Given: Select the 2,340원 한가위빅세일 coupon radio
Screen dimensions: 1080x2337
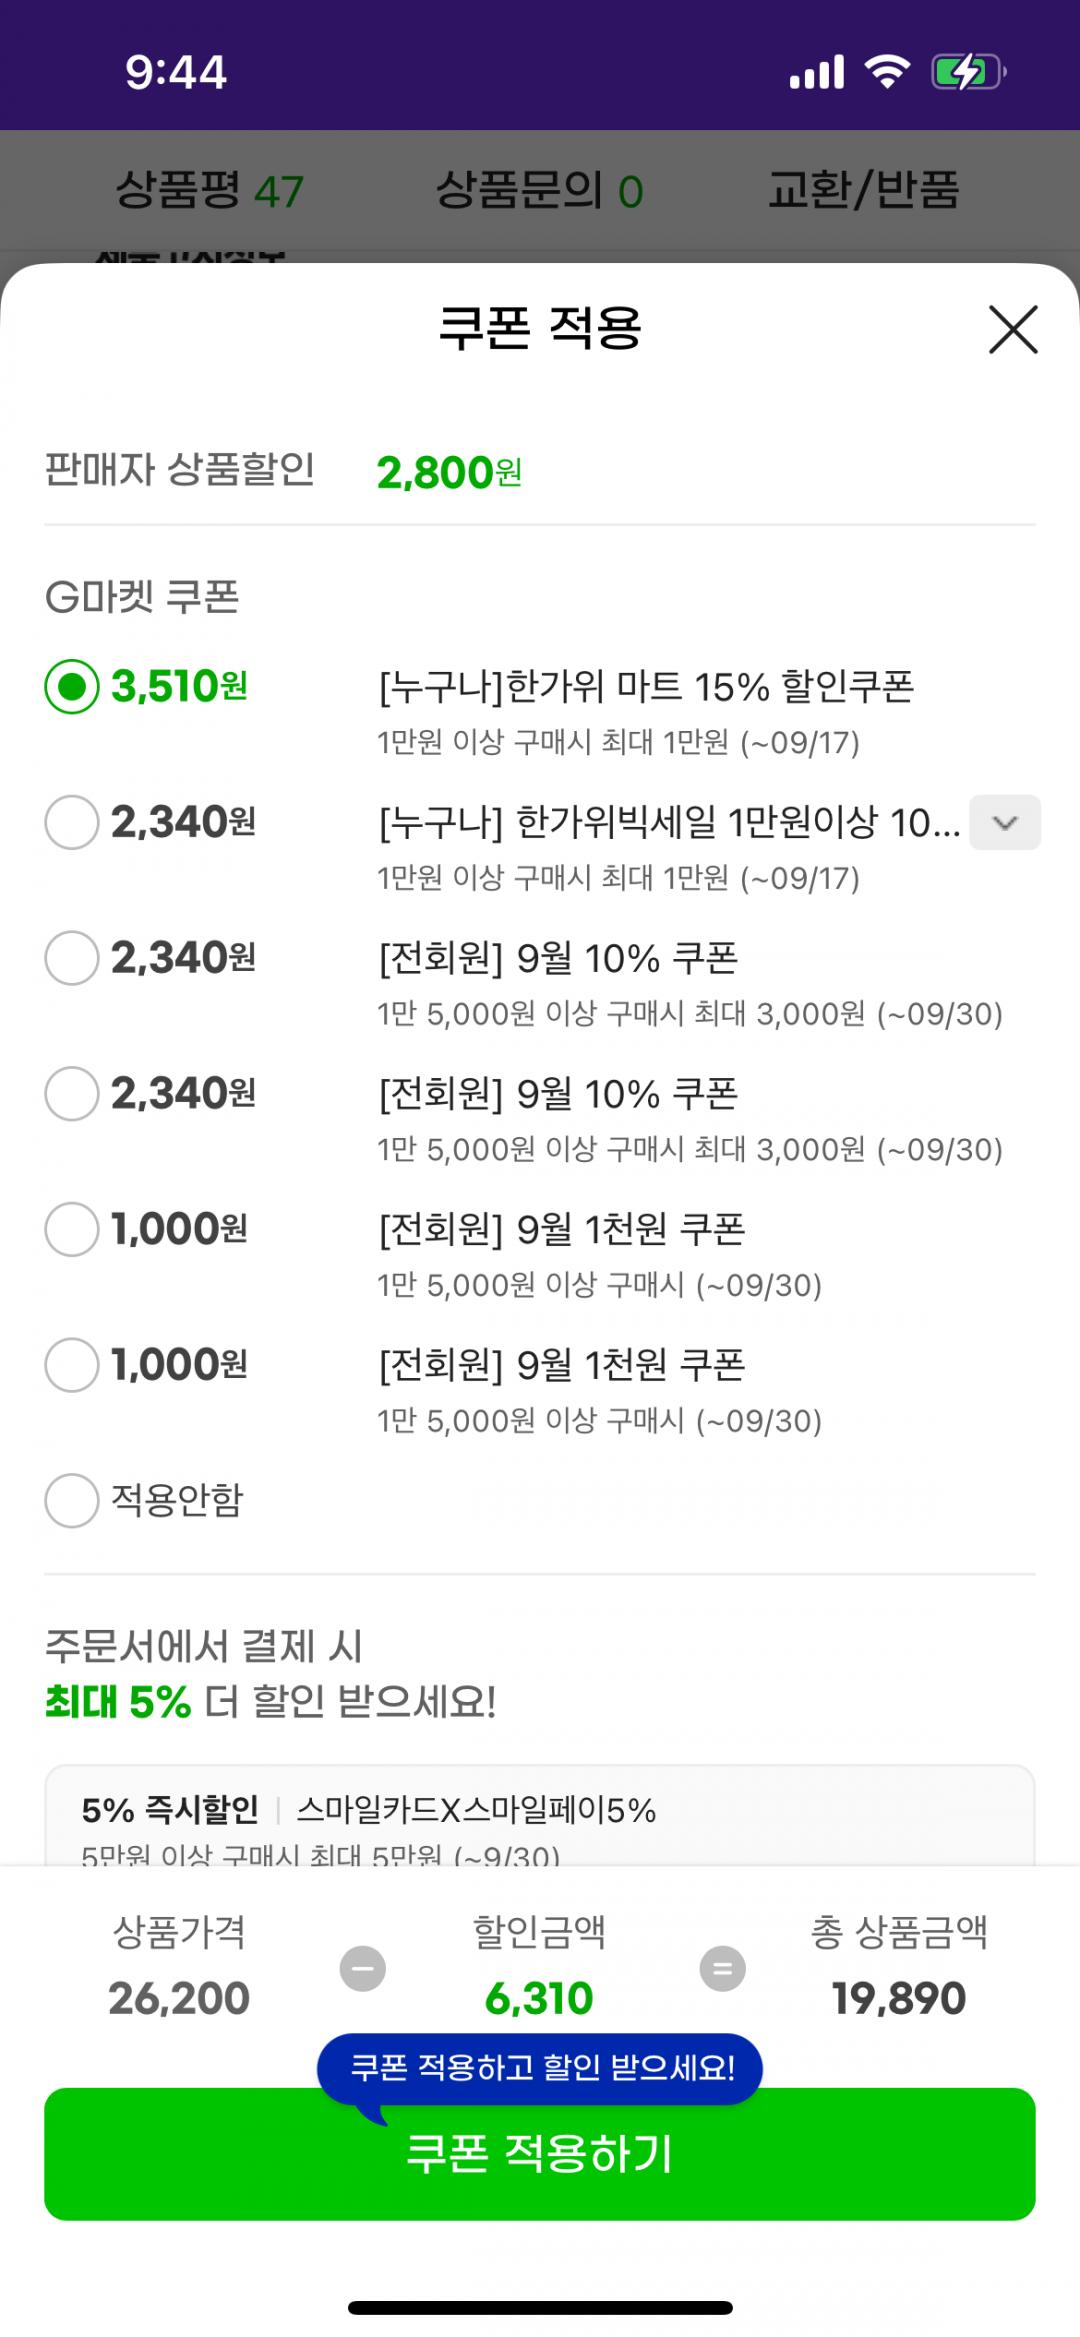Looking at the screenshot, I should 72,823.
